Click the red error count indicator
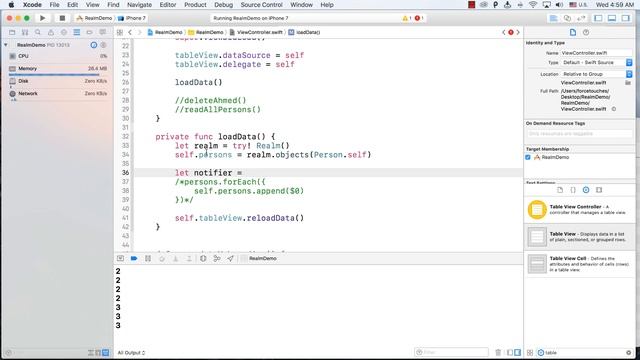 [x=419, y=18]
